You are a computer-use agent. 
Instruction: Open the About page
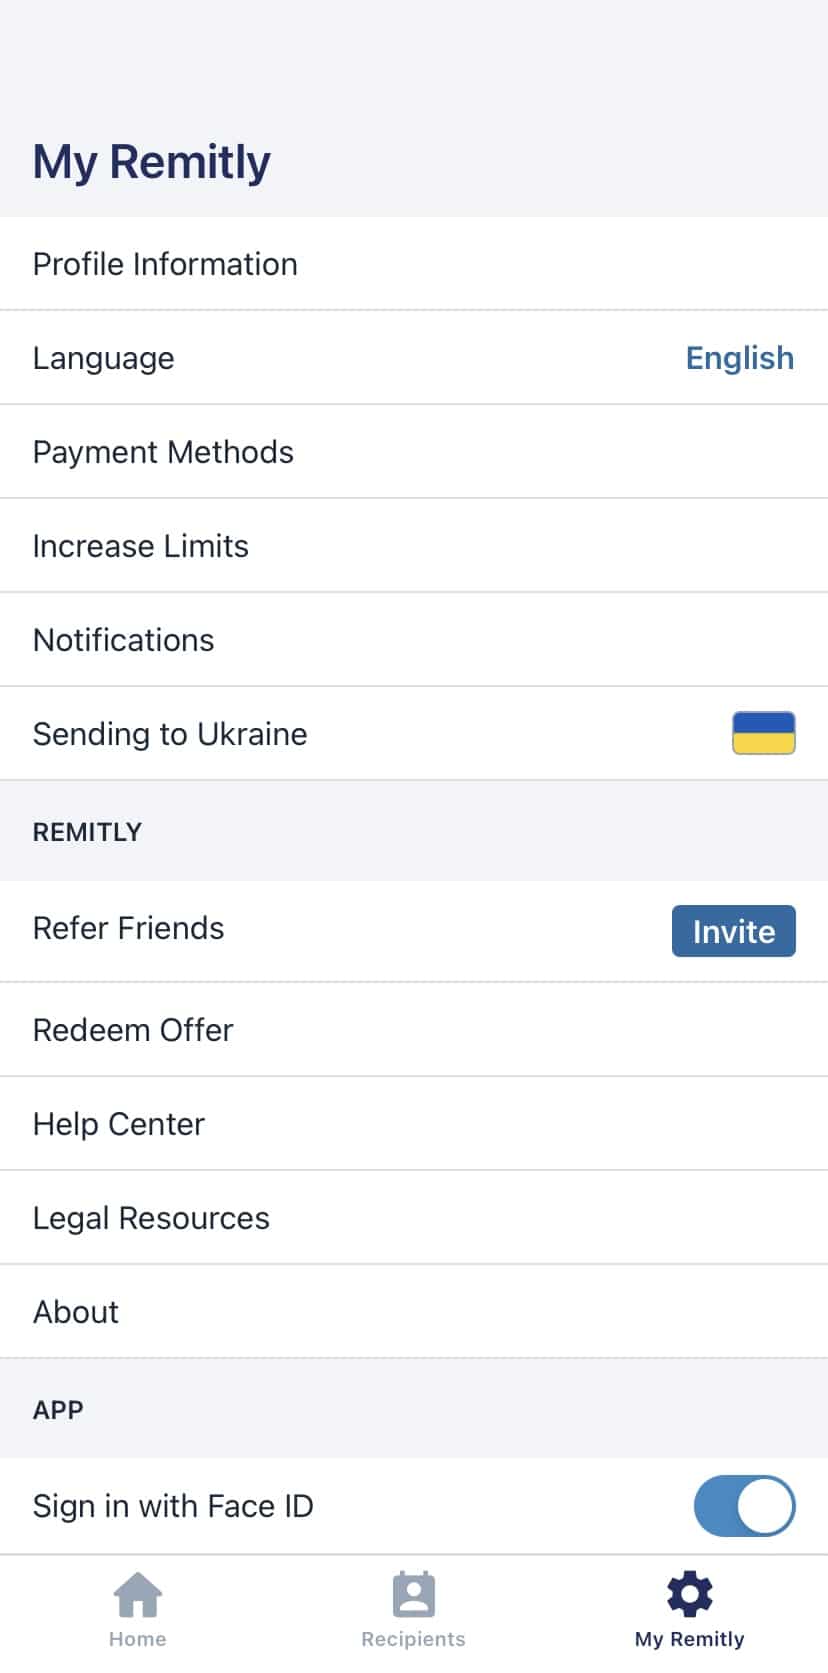(414, 1312)
